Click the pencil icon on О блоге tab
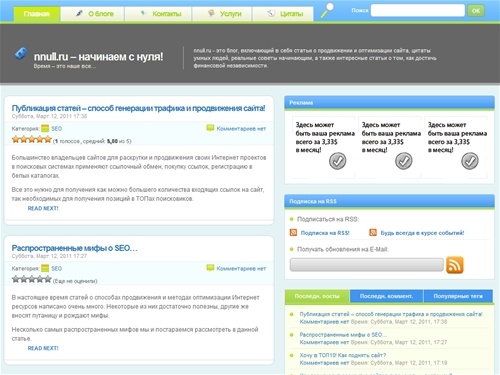 pyautogui.click(x=79, y=13)
